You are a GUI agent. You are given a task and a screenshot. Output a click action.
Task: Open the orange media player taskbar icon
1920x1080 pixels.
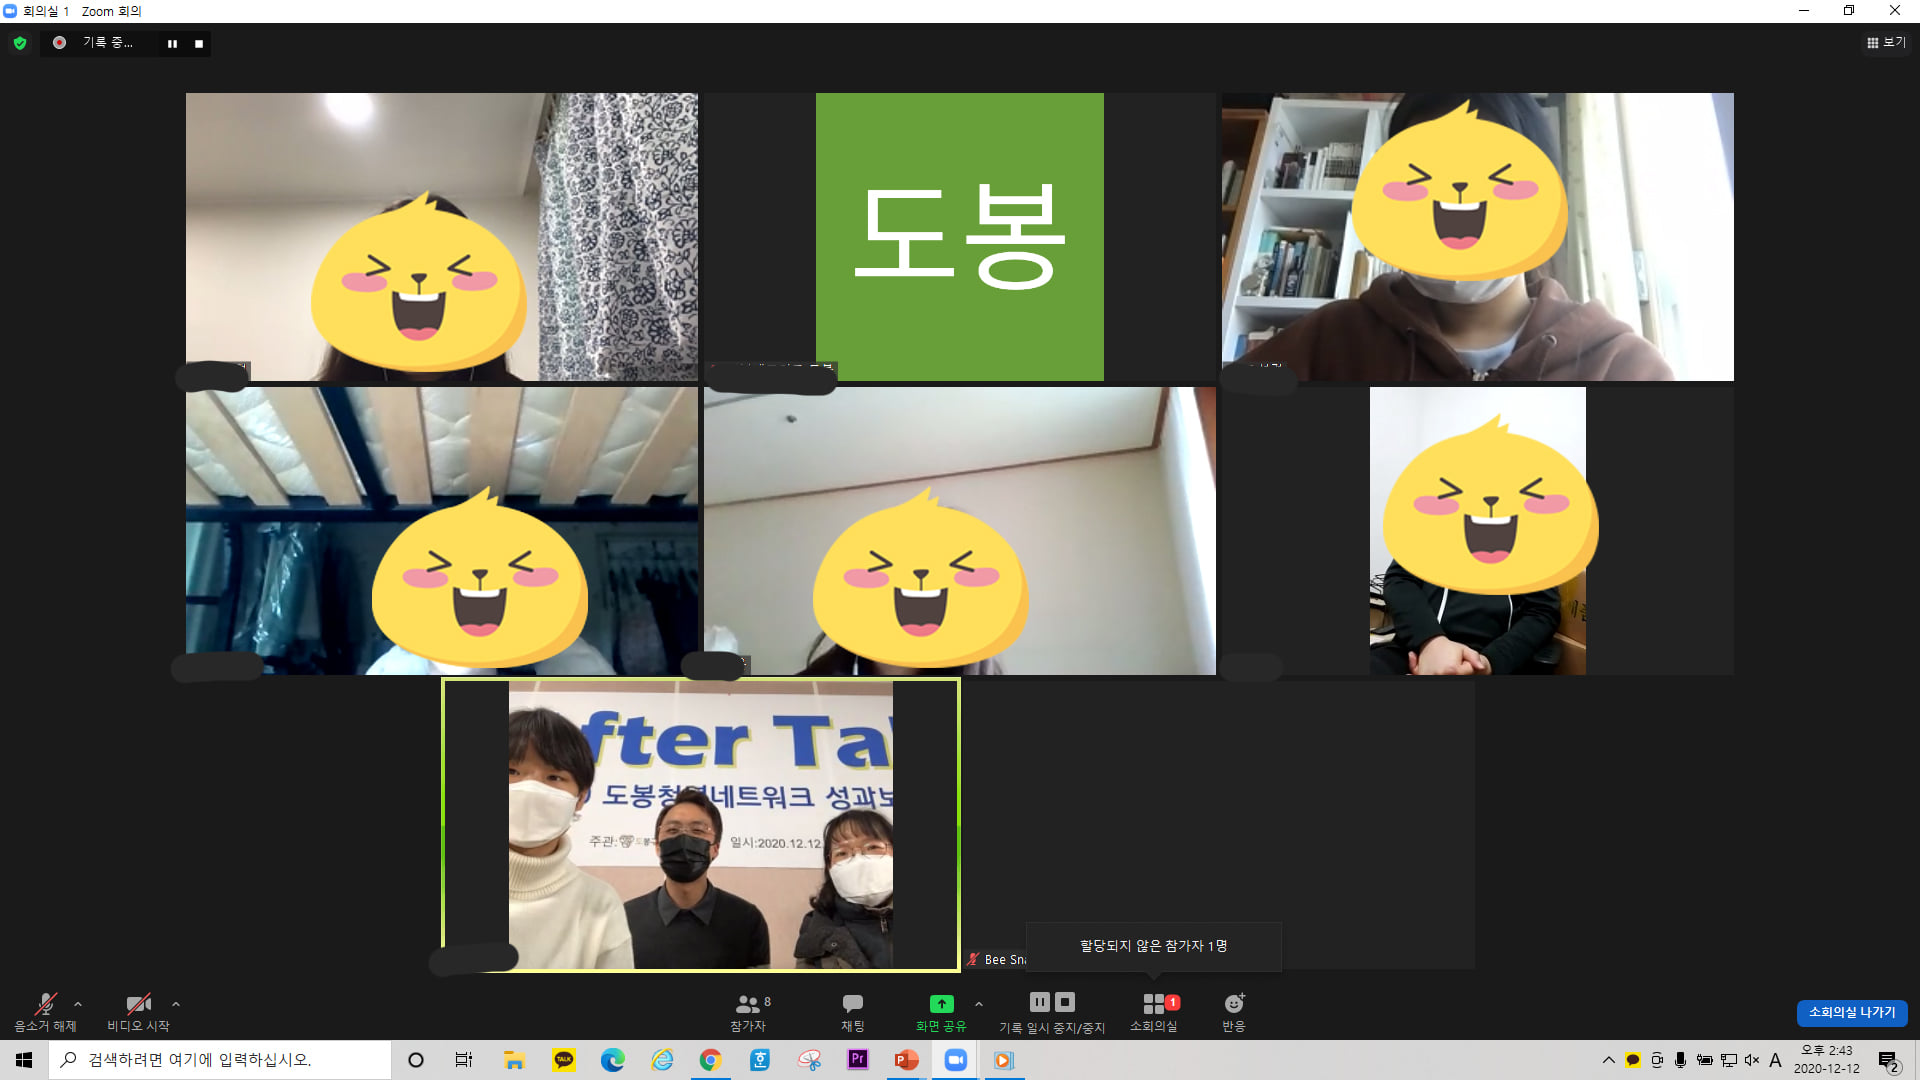click(1004, 1060)
